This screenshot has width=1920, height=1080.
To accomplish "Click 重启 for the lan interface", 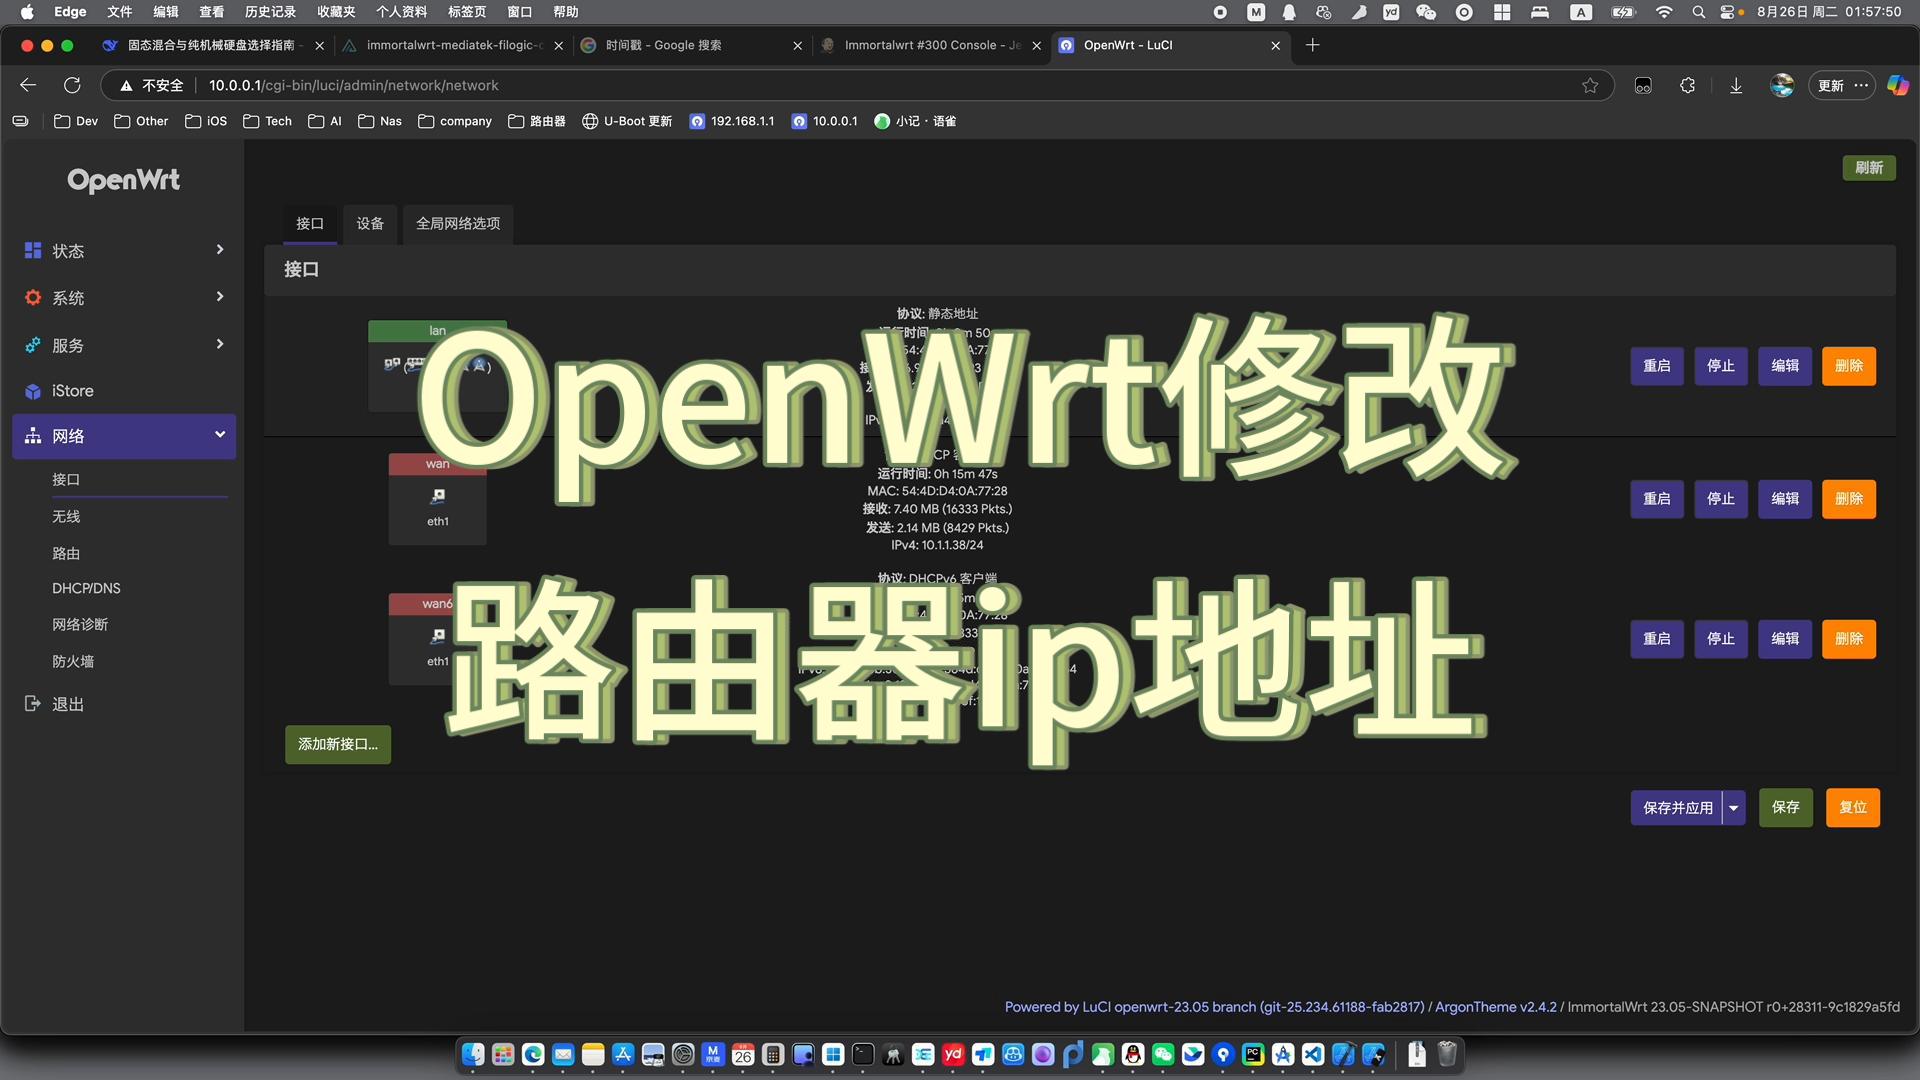I will (1657, 366).
